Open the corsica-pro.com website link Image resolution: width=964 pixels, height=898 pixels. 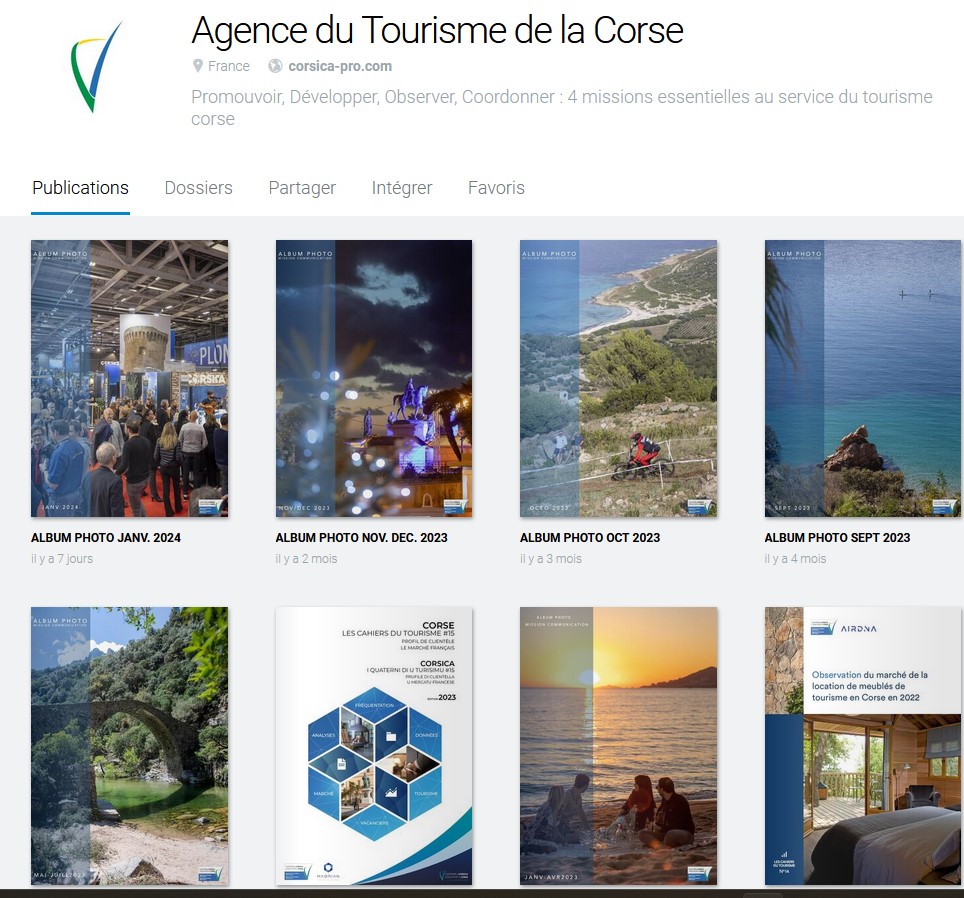[340, 66]
